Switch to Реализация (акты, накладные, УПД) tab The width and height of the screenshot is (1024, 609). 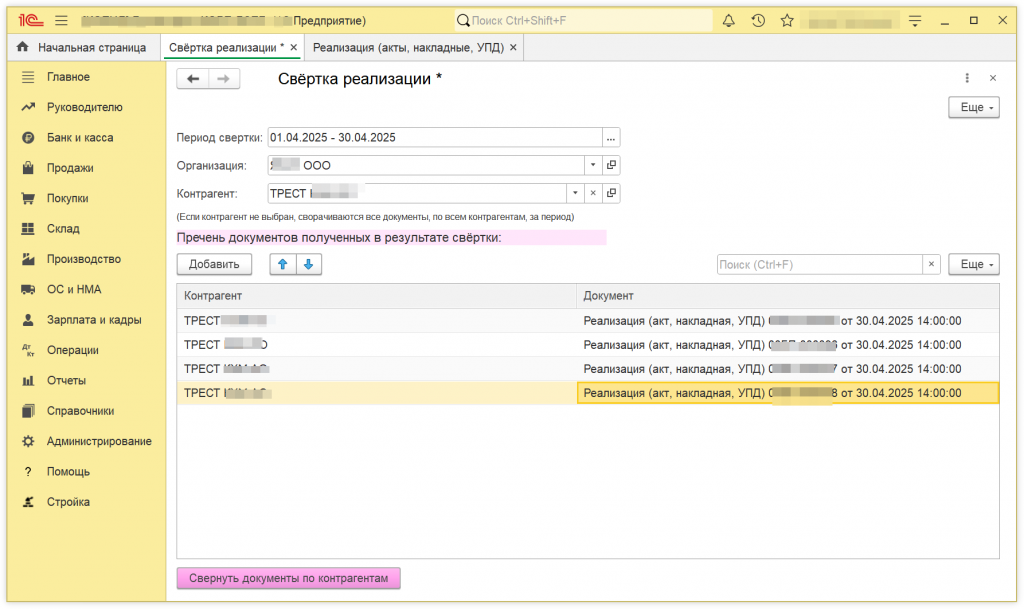(408, 47)
